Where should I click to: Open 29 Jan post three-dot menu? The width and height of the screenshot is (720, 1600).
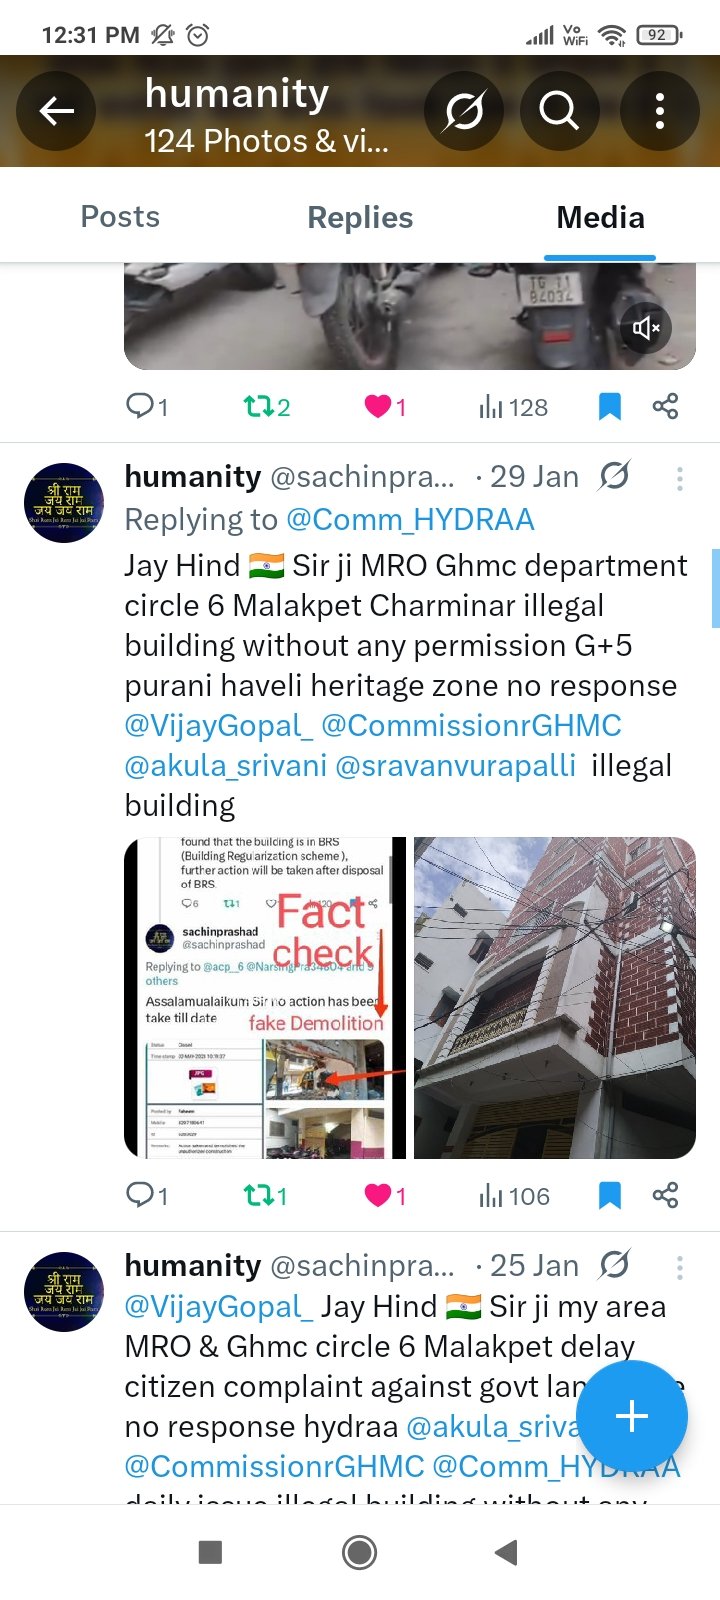coord(680,479)
